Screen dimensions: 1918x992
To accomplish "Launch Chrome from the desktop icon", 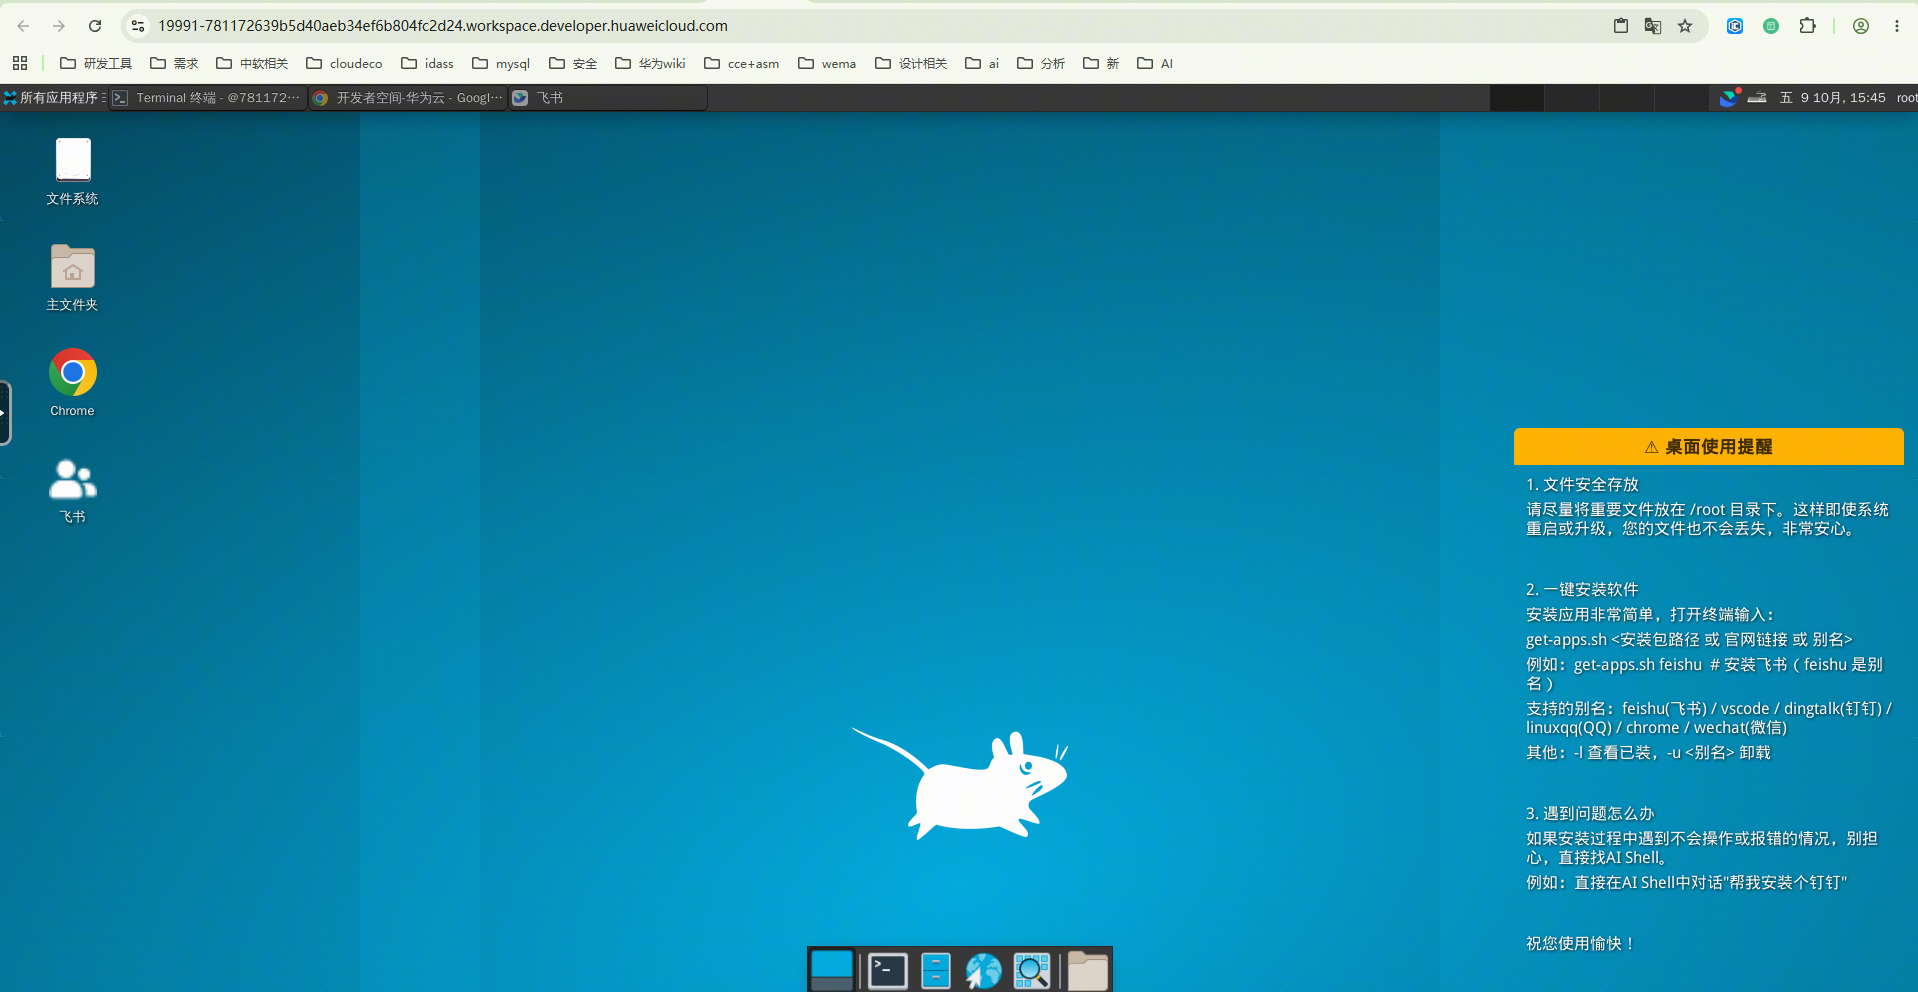I will pos(73,383).
